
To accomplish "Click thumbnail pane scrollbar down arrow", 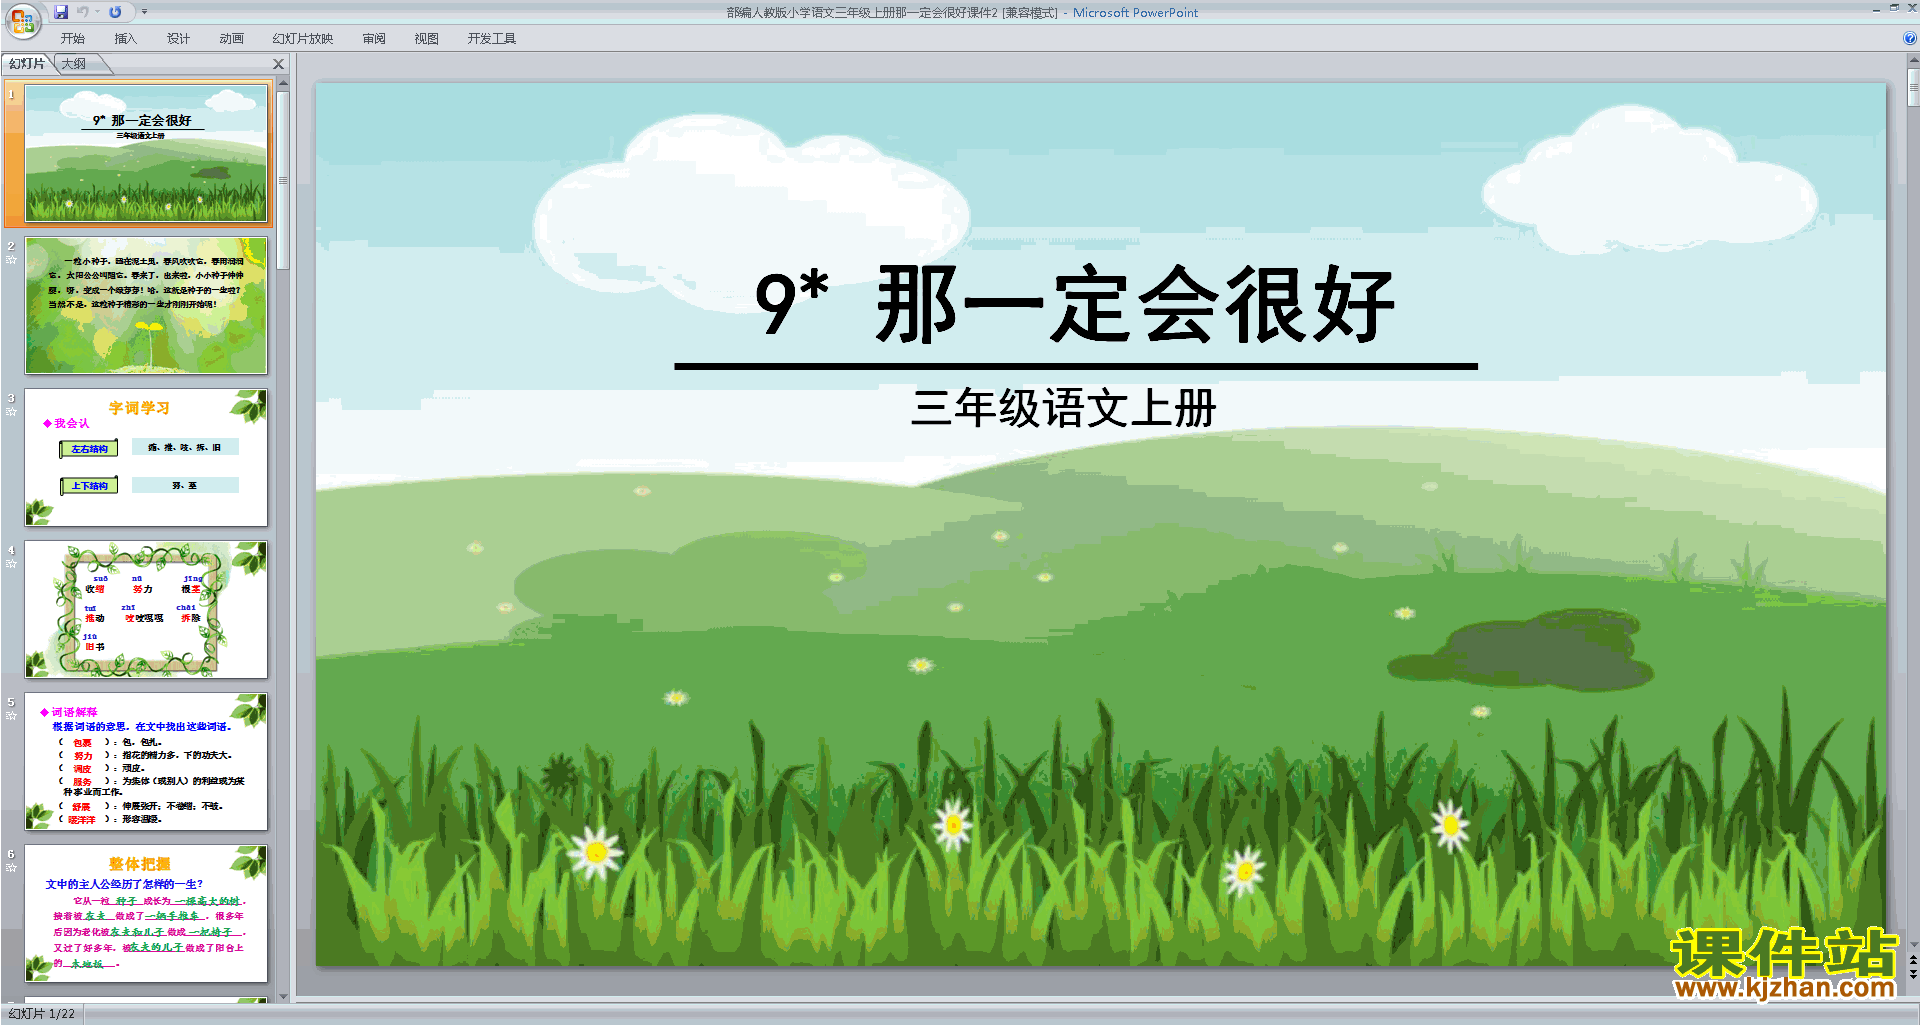I will [283, 996].
